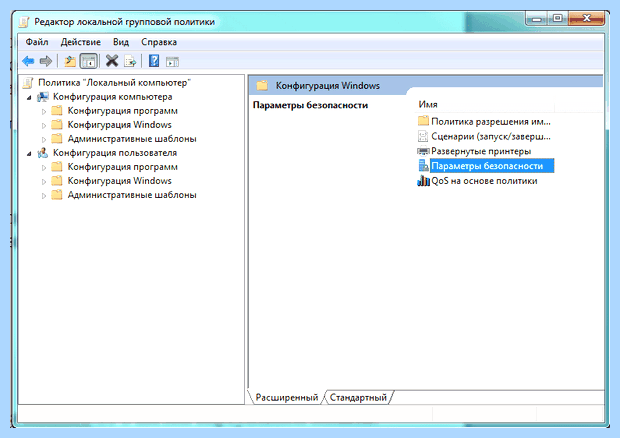Maximize the Редактор локальной групповой политики window

pyautogui.click(x=558, y=18)
